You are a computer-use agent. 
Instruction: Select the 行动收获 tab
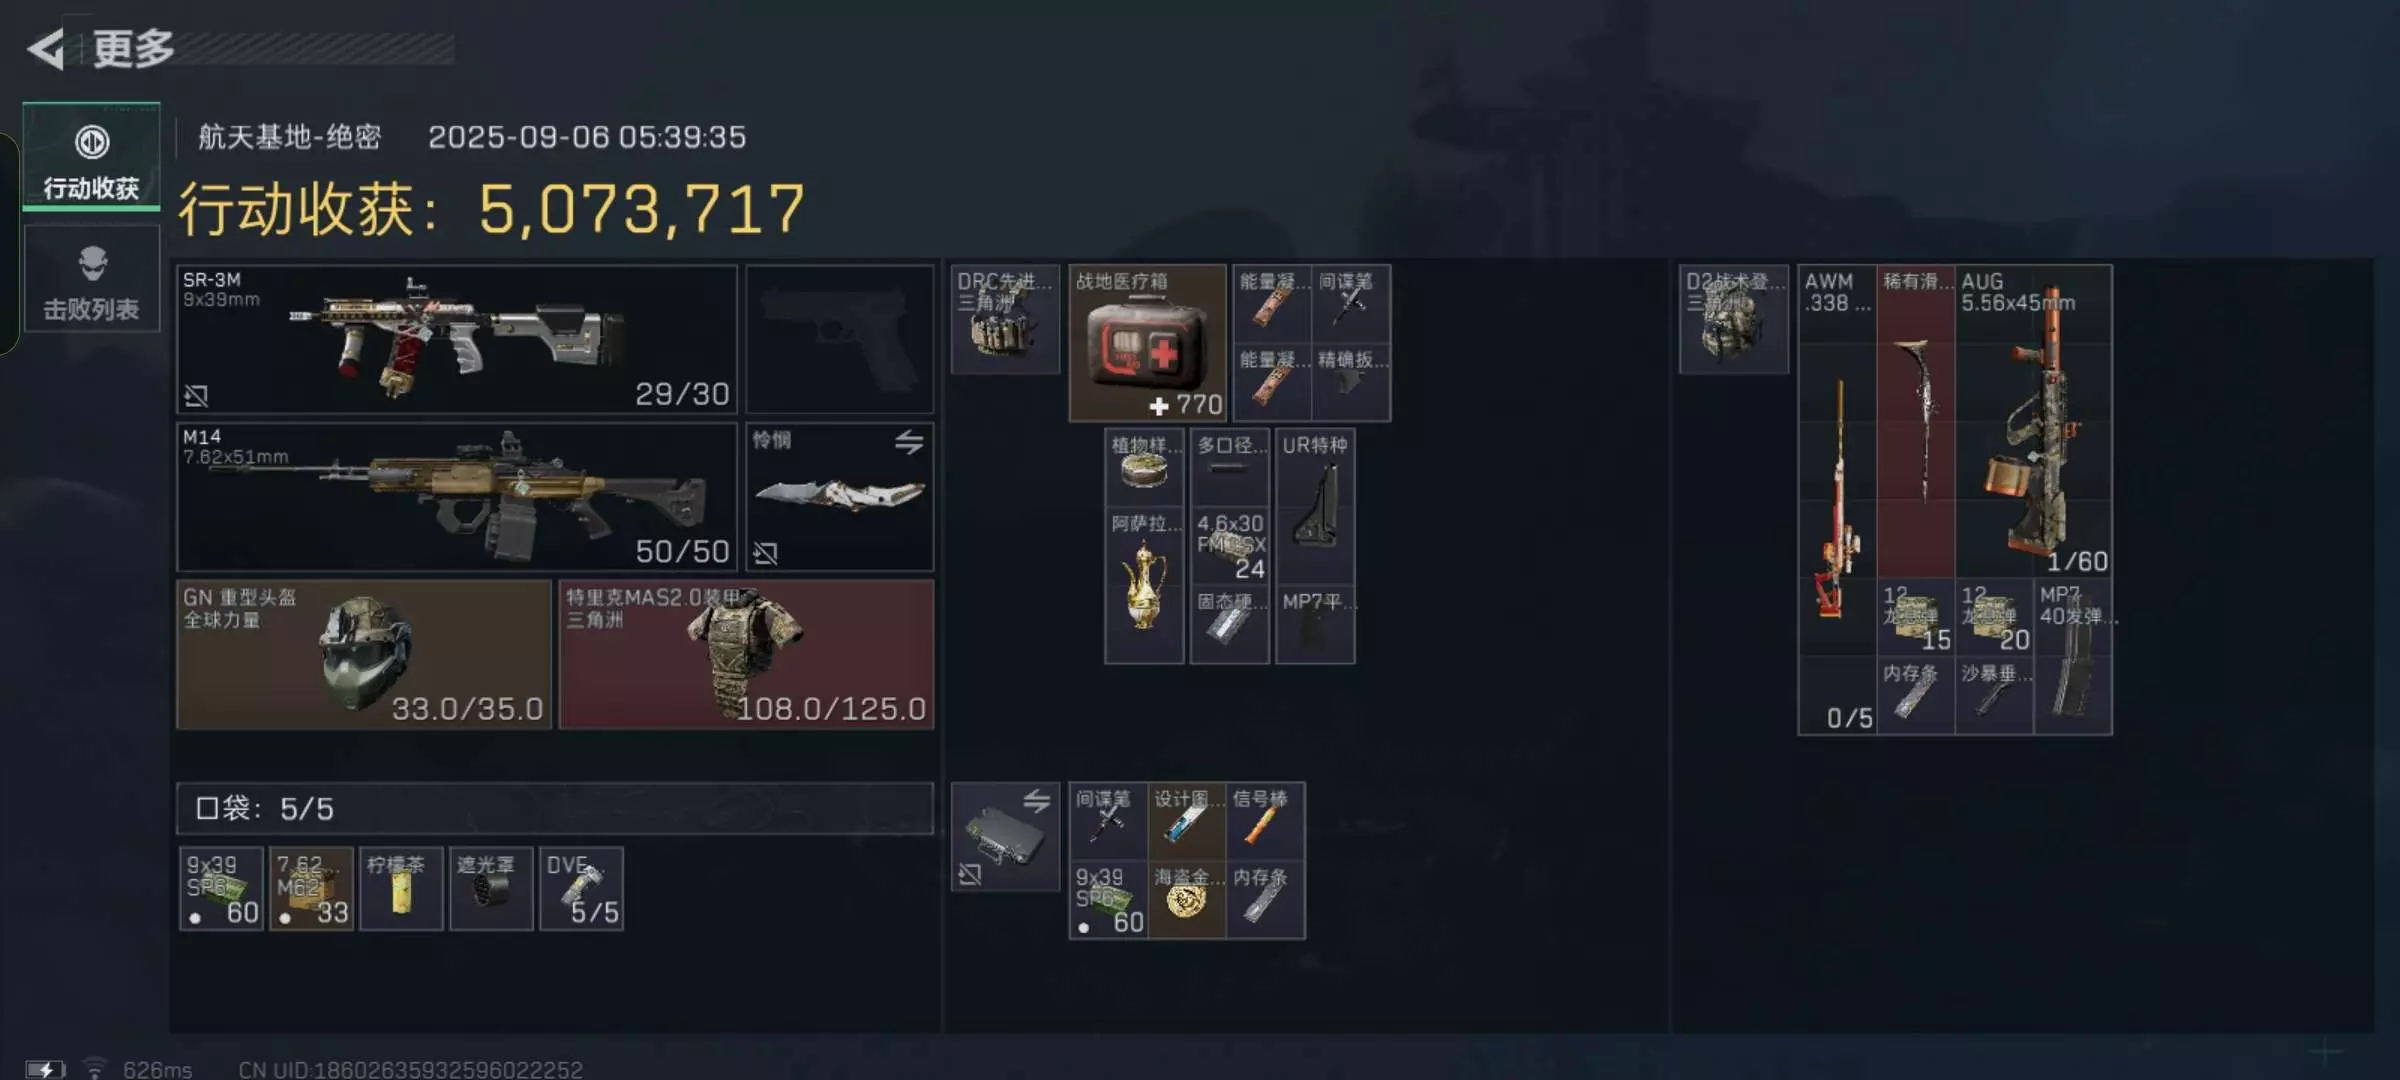pos(91,157)
